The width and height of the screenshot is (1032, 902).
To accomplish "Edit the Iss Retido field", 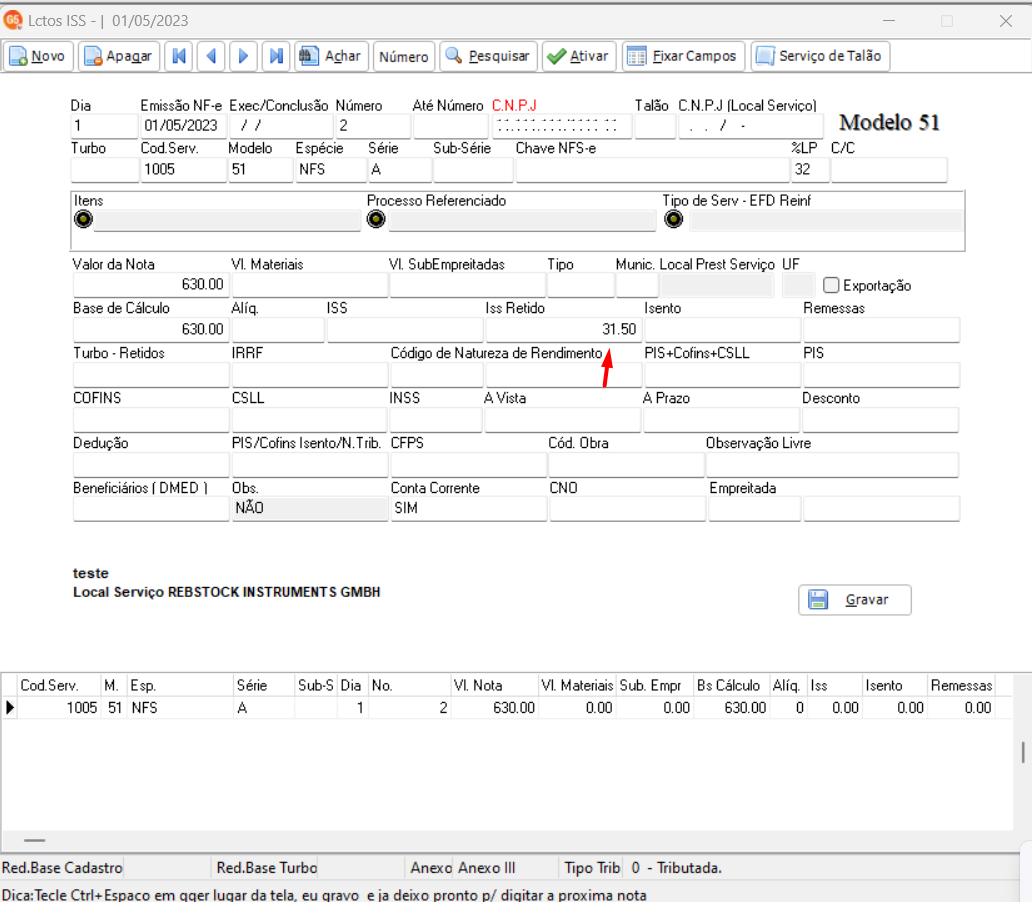I will point(563,329).
